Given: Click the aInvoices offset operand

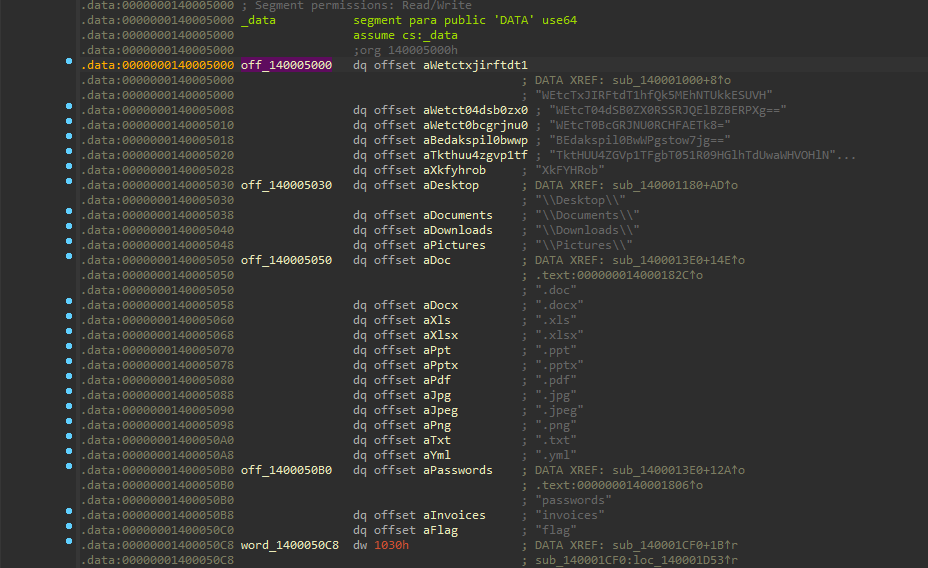Looking at the screenshot, I should click(x=454, y=515).
